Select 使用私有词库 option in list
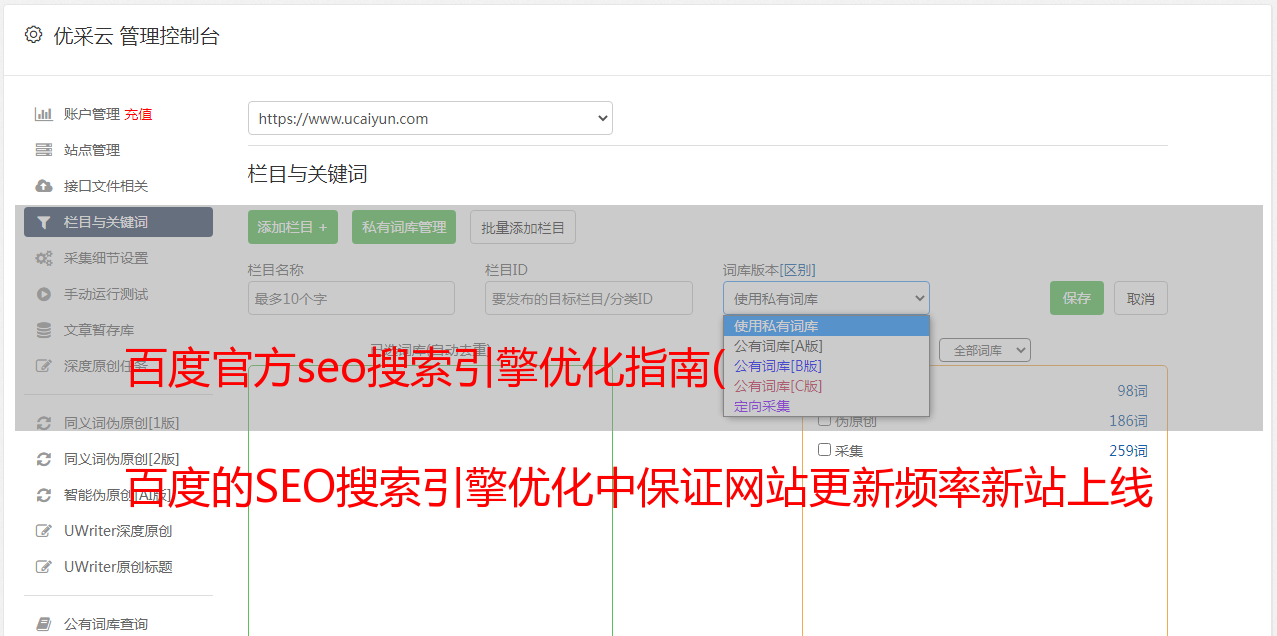This screenshot has width=1277, height=636. point(826,326)
